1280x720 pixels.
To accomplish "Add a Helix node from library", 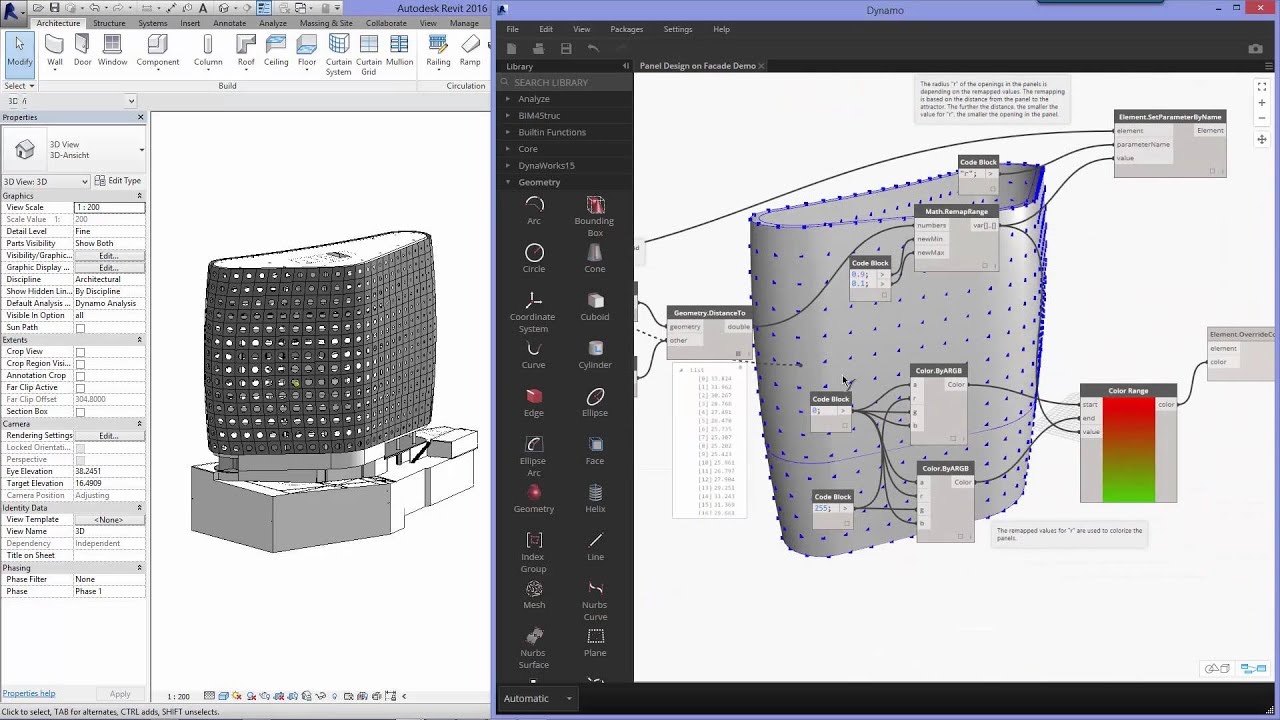I will click(595, 498).
